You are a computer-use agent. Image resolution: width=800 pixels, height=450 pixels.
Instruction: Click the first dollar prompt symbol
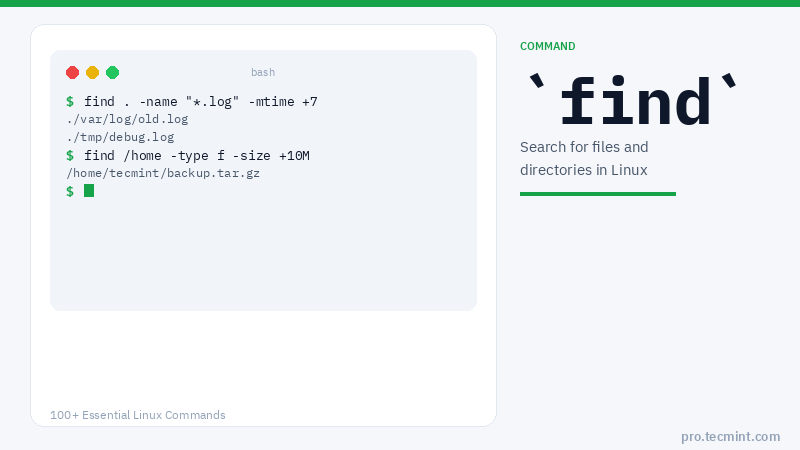[70, 102]
